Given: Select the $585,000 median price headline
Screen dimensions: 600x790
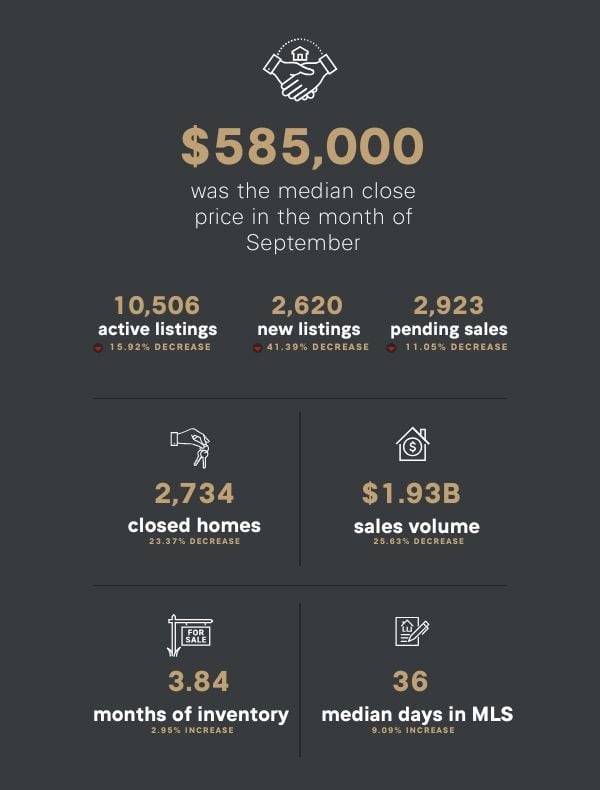Looking at the screenshot, I should tap(302, 147).
